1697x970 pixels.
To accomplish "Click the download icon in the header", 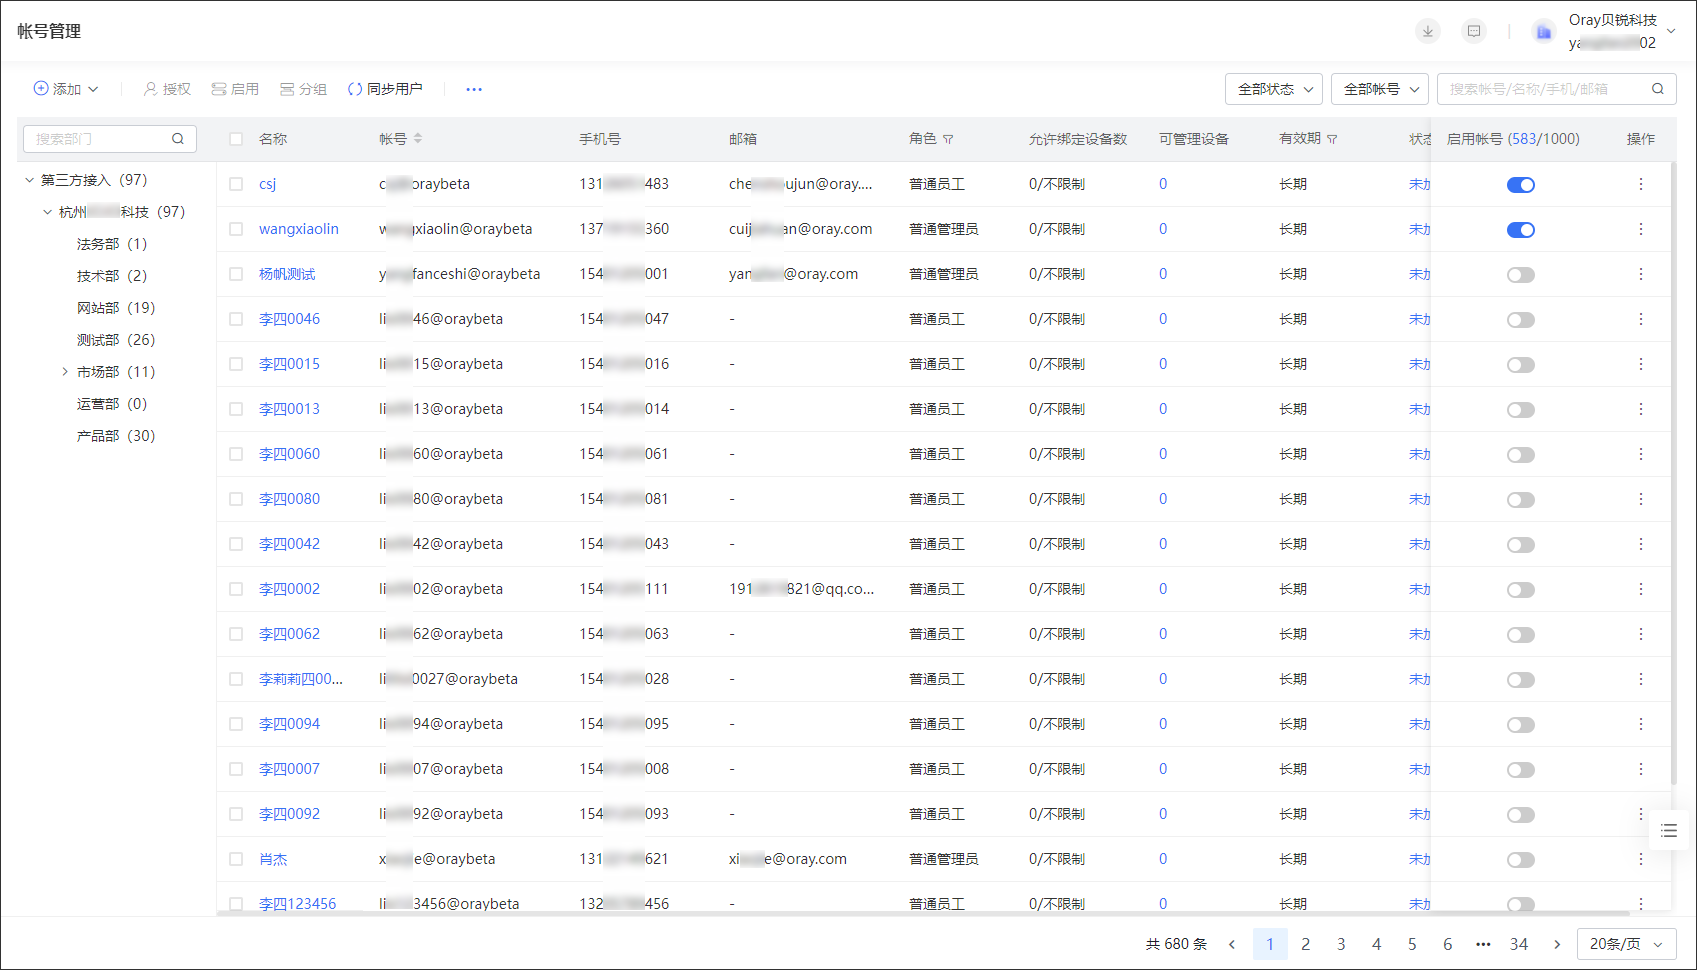I will [x=1428, y=31].
